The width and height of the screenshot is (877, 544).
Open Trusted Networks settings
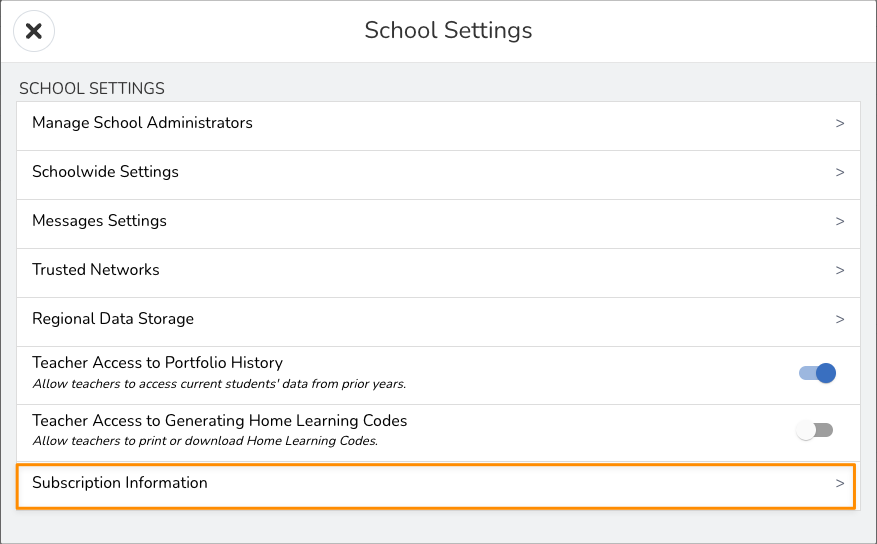pos(96,270)
